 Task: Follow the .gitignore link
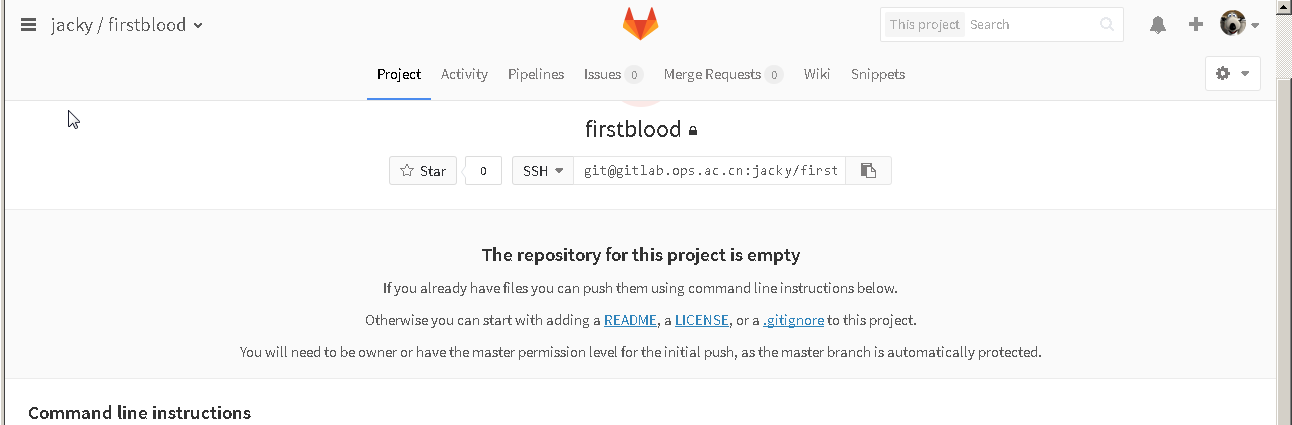(794, 321)
